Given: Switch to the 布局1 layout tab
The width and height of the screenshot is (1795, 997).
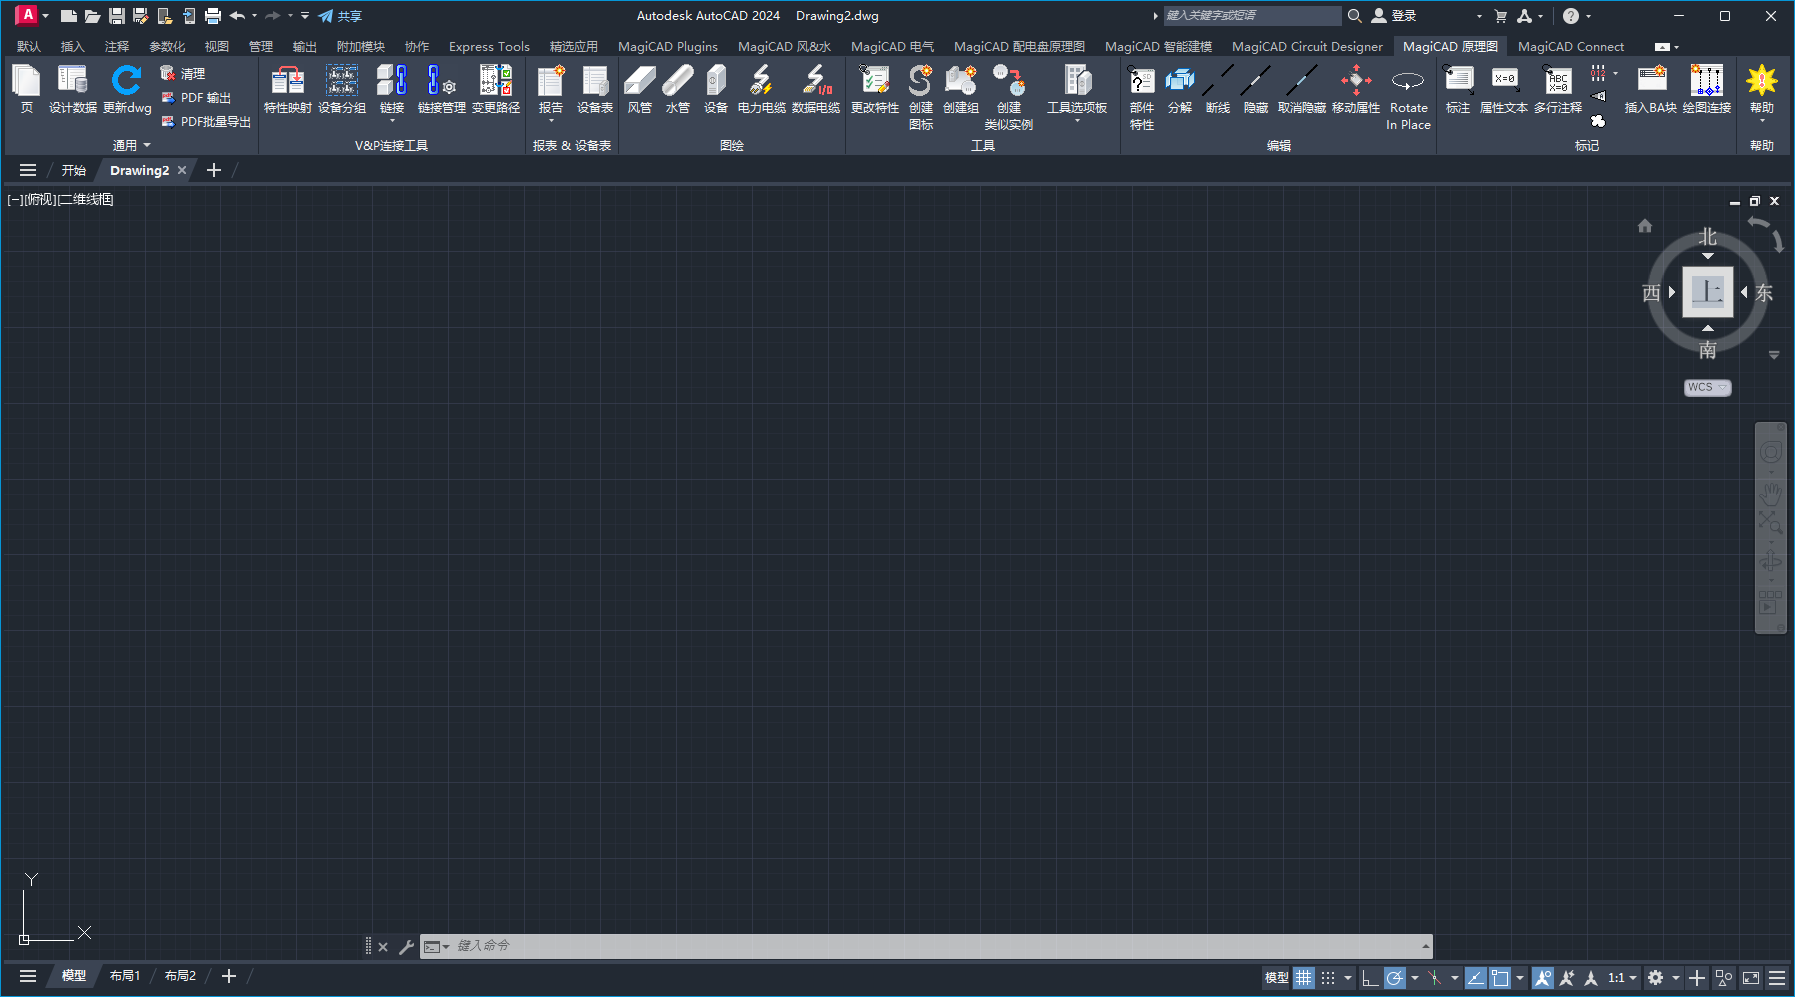Looking at the screenshot, I should [x=125, y=976].
